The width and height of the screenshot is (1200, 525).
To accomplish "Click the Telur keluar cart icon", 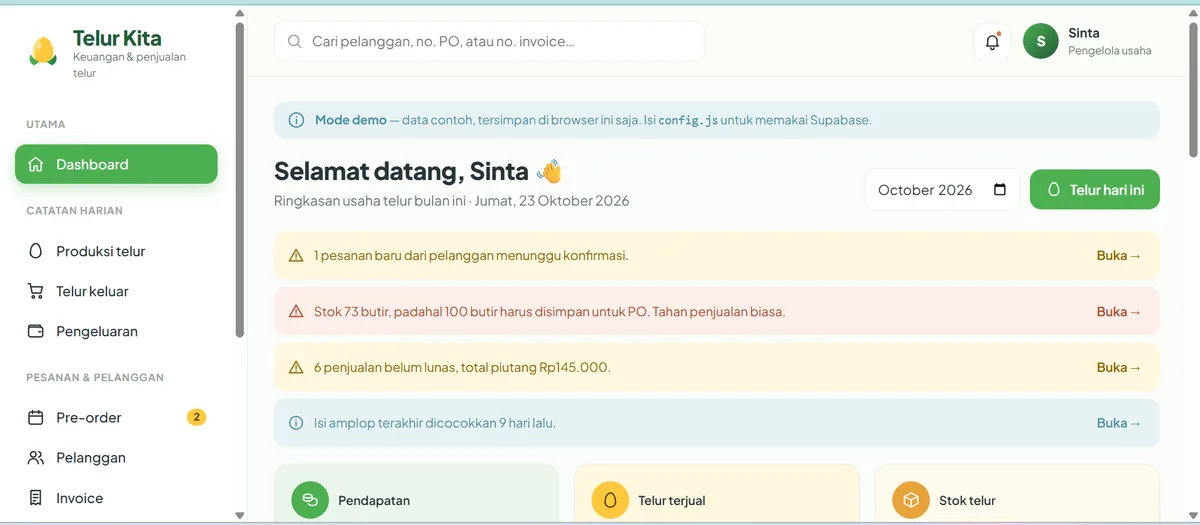I will click(x=36, y=291).
